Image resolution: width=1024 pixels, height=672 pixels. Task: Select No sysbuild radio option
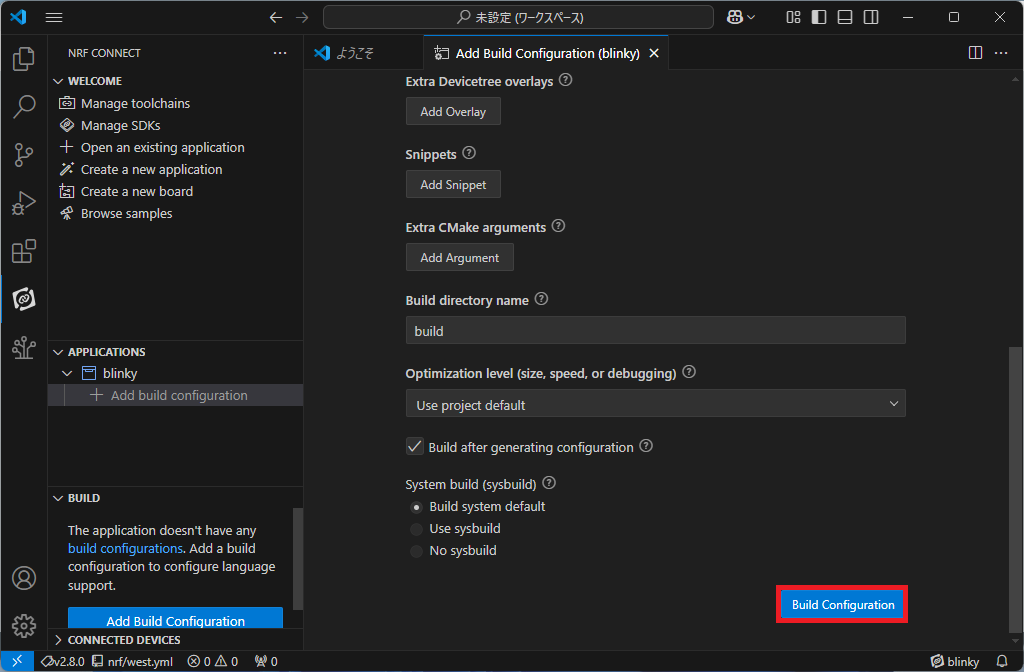(416, 551)
